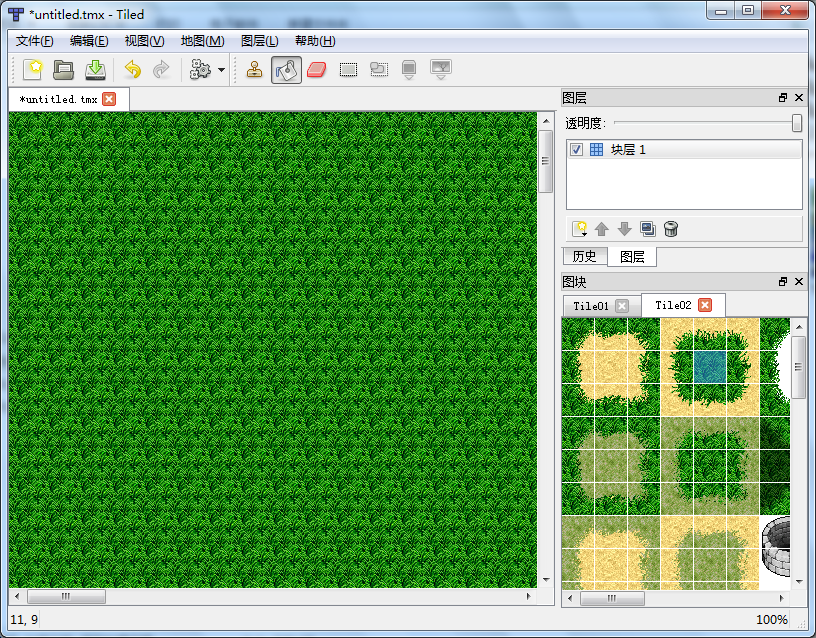This screenshot has width=816, height=638.
Task: Minimize the Tiled window
Action: [721, 11]
